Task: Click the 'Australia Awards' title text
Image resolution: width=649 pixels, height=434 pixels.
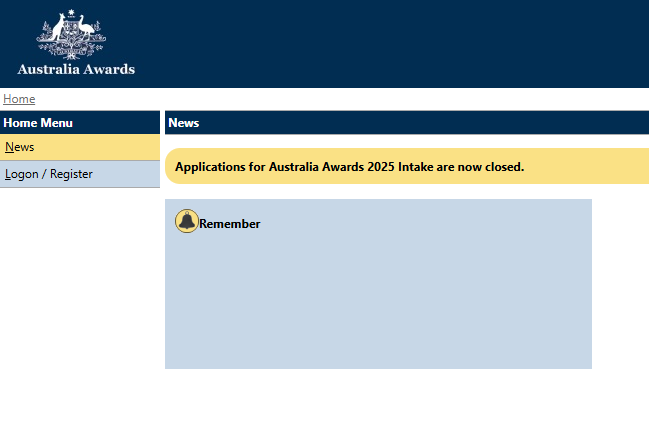Action: 76,69
